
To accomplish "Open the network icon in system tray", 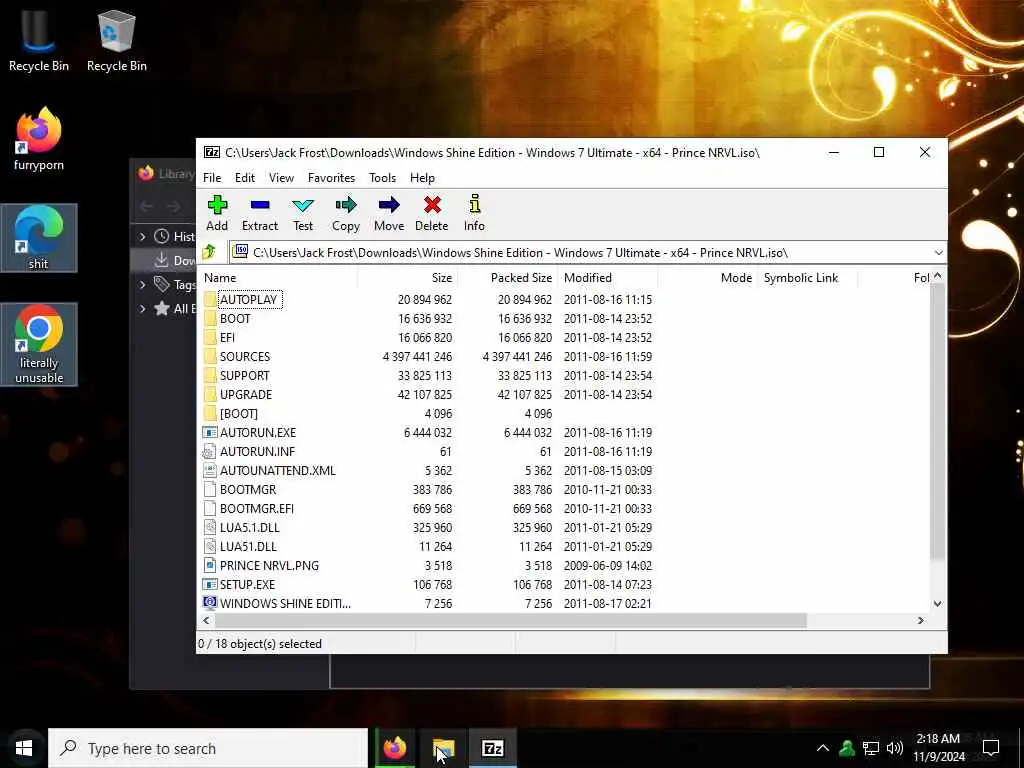I will 871,748.
